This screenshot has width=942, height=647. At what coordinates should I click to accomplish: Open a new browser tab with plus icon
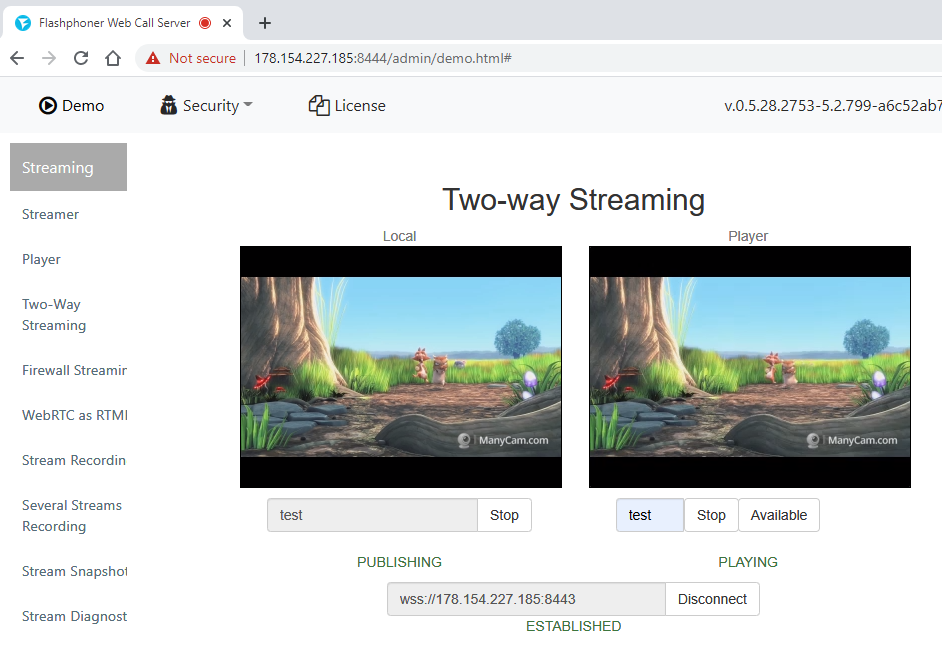pyautogui.click(x=265, y=23)
